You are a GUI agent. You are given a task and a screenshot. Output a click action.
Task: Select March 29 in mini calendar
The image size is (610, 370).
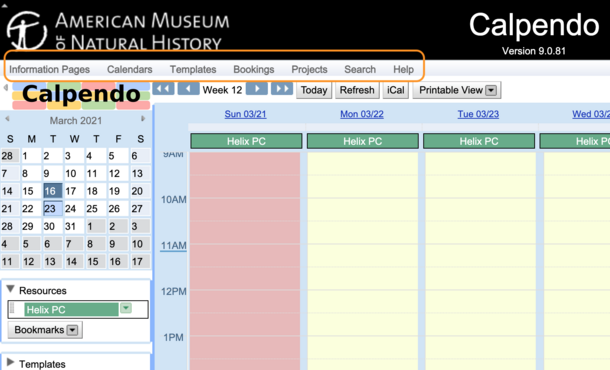(31, 226)
